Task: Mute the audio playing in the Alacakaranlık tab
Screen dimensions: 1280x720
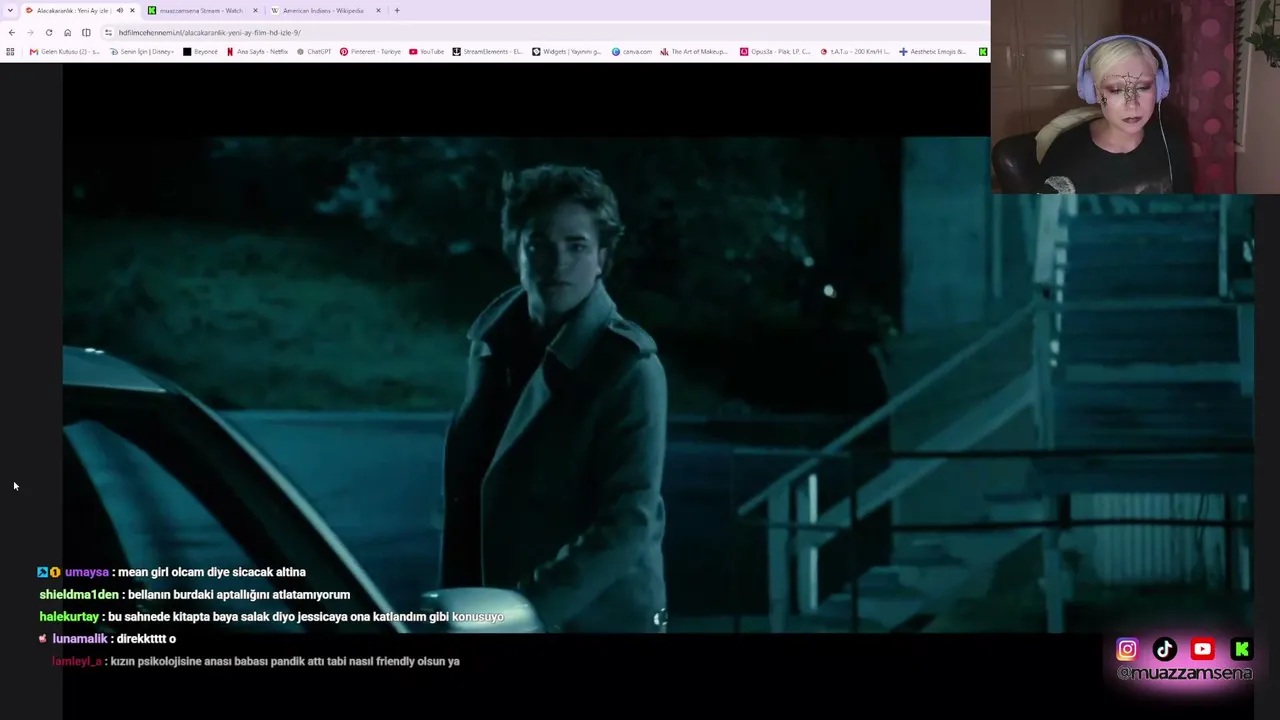Action: pyautogui.click(x=120, y=11)
